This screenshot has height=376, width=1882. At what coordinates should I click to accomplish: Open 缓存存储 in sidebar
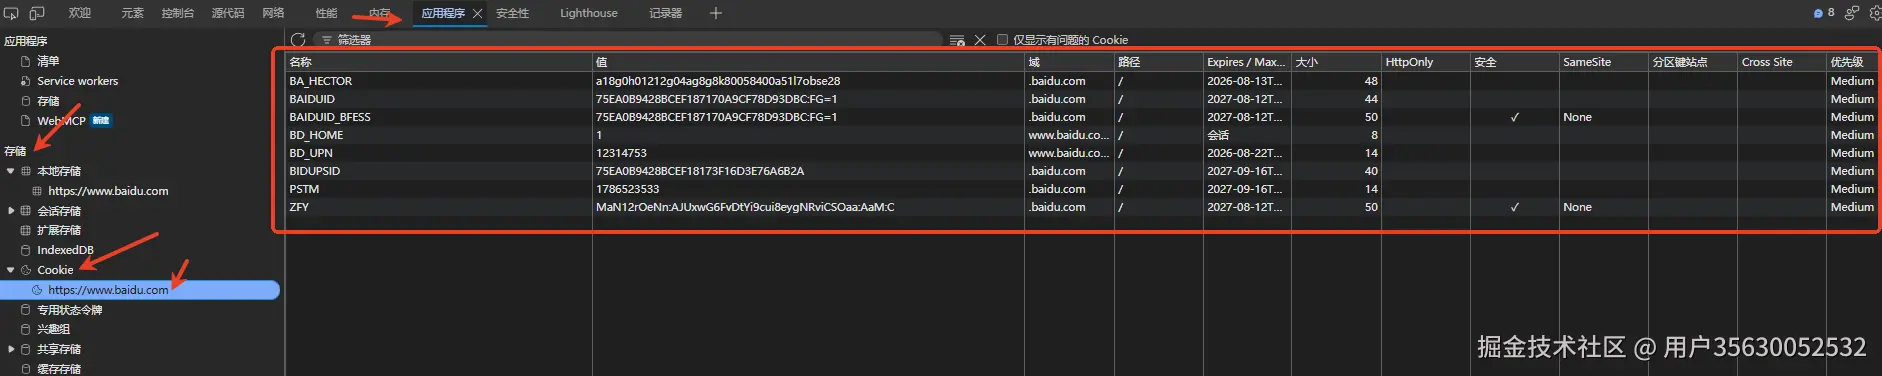click(x=59, y=369)
